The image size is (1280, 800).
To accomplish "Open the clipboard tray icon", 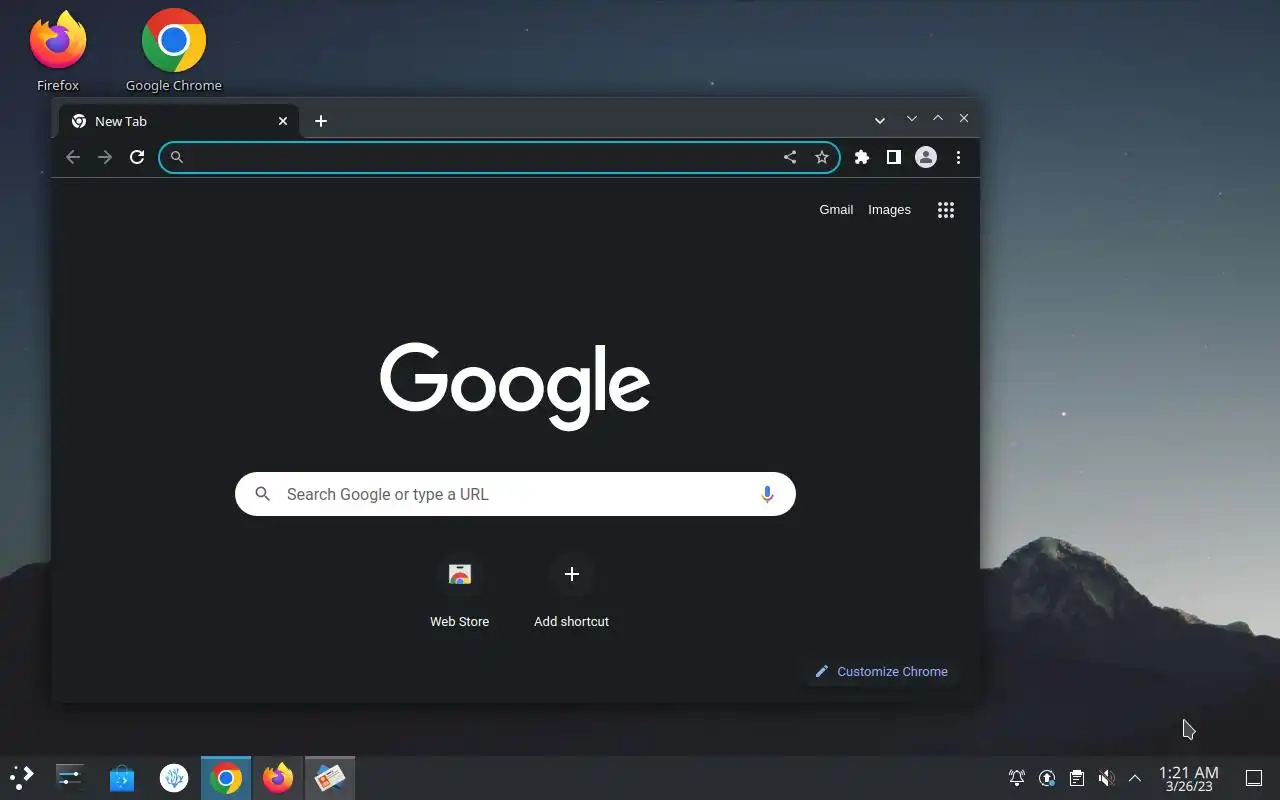I will click(1077, 778).
